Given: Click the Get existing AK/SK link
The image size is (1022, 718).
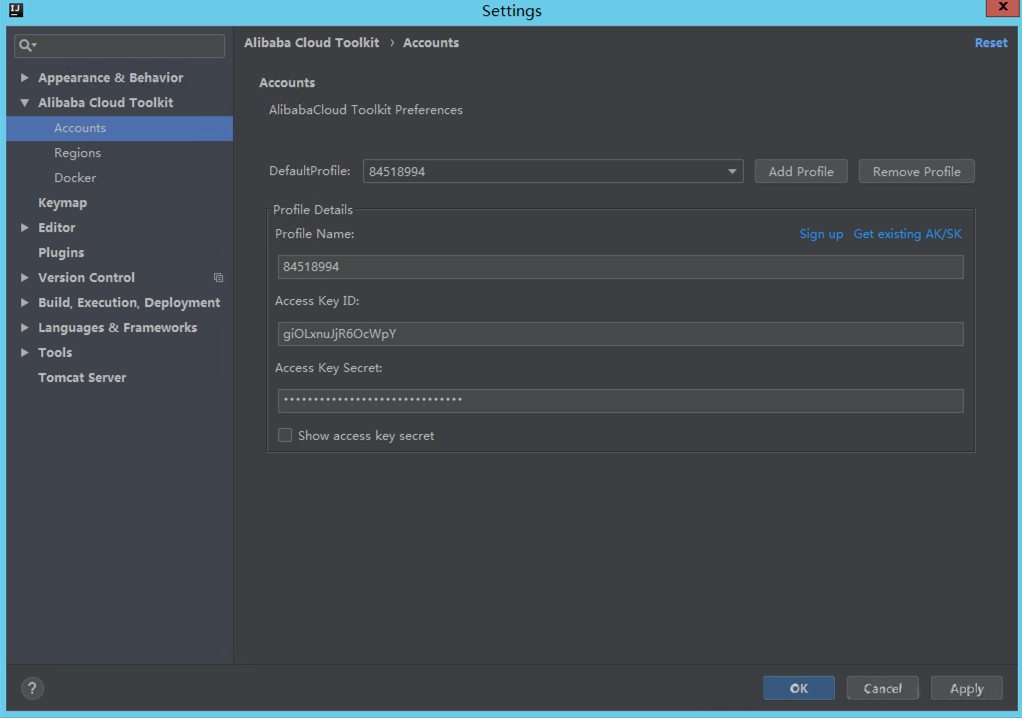Looking at the screenshot, I should coord(907,234).
